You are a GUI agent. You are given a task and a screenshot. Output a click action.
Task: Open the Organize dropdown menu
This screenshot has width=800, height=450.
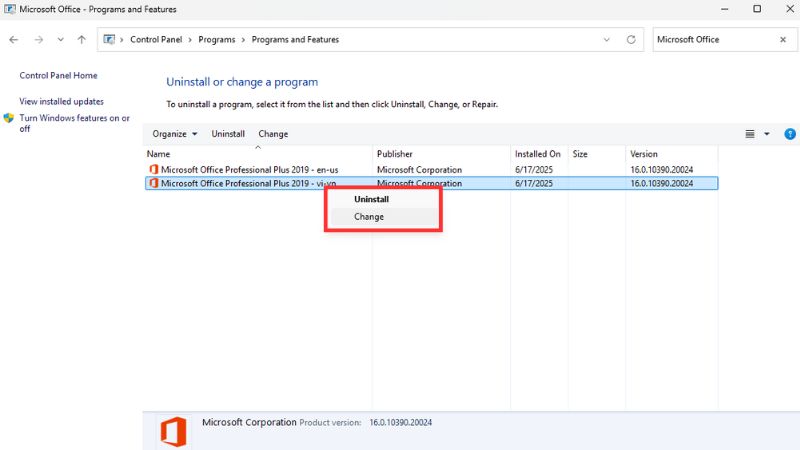(x=175, y=134)
